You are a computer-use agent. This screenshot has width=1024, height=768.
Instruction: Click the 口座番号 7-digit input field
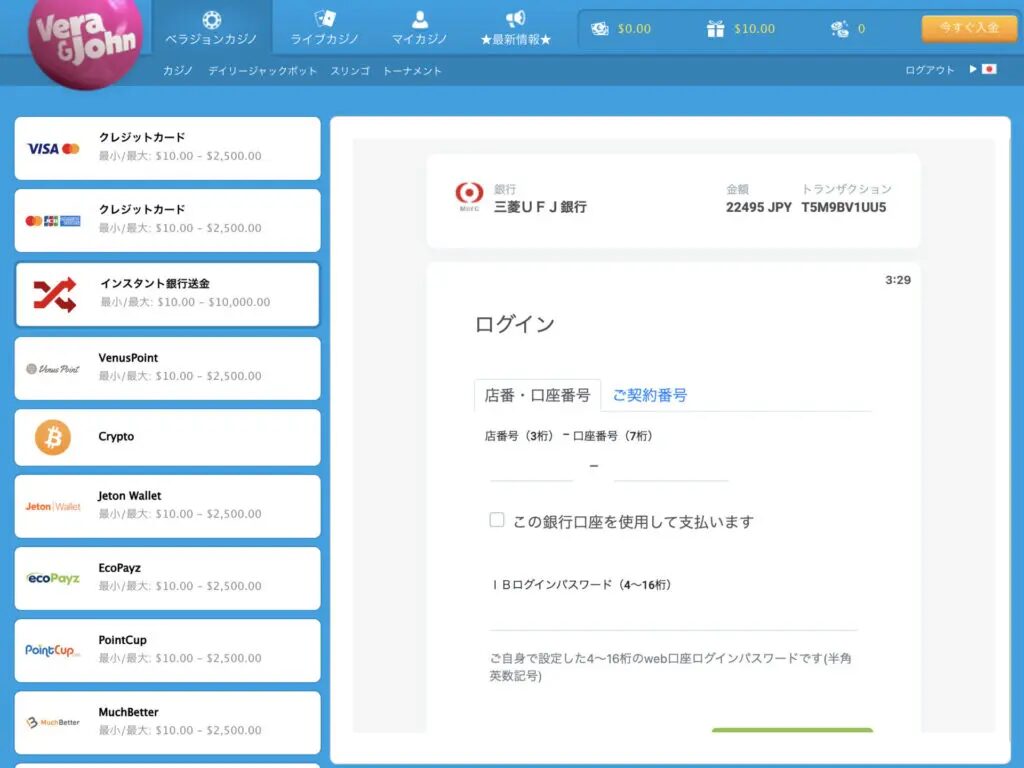671,468
